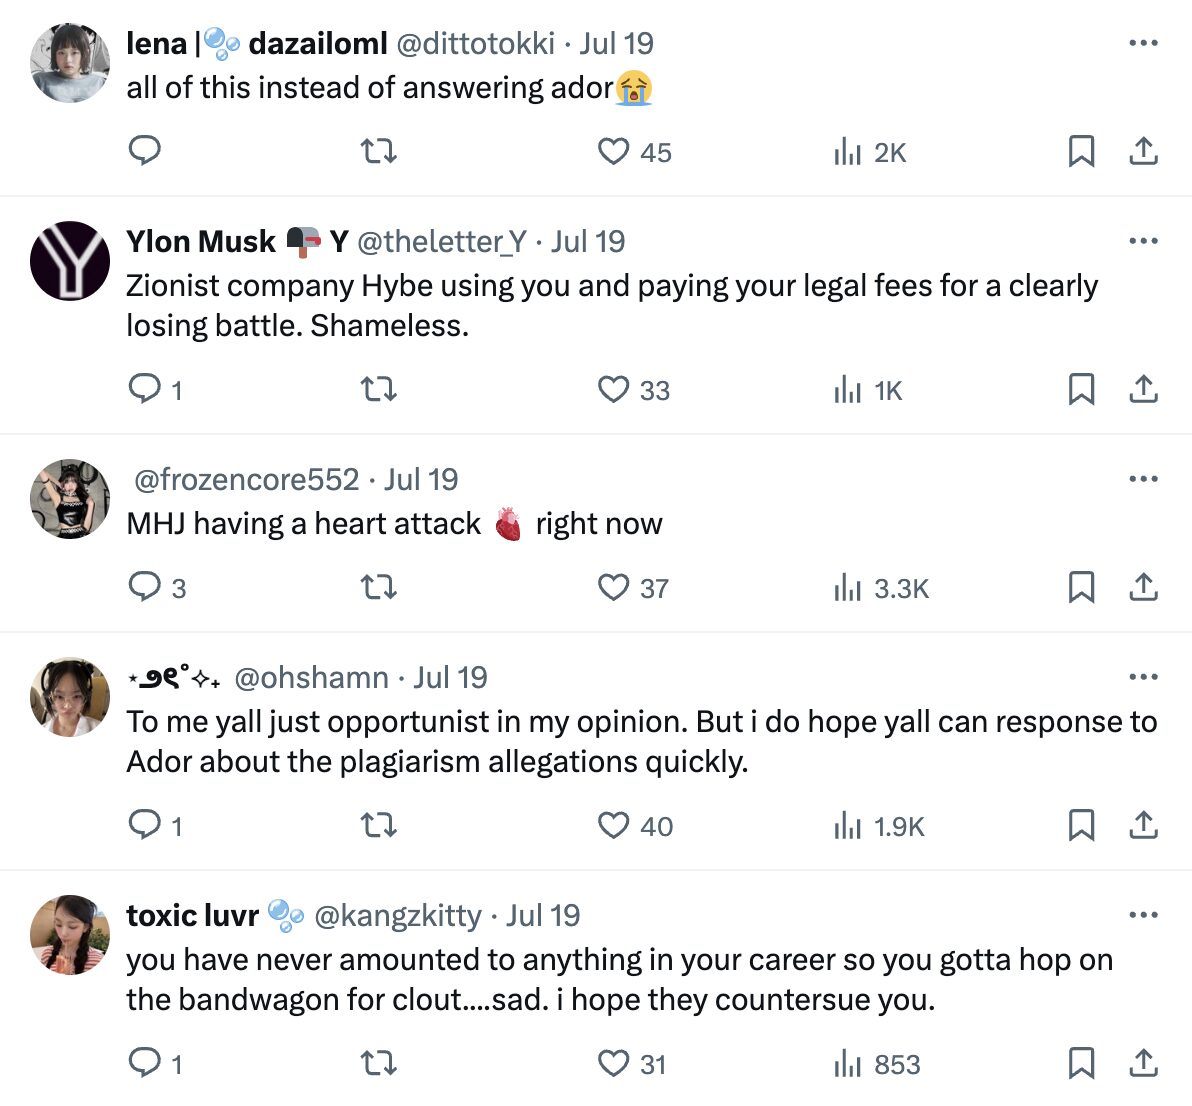Open more options for Ylon Musk tweet
This screenshot has height=1106, width=1192.
[x=1142, y=241]
